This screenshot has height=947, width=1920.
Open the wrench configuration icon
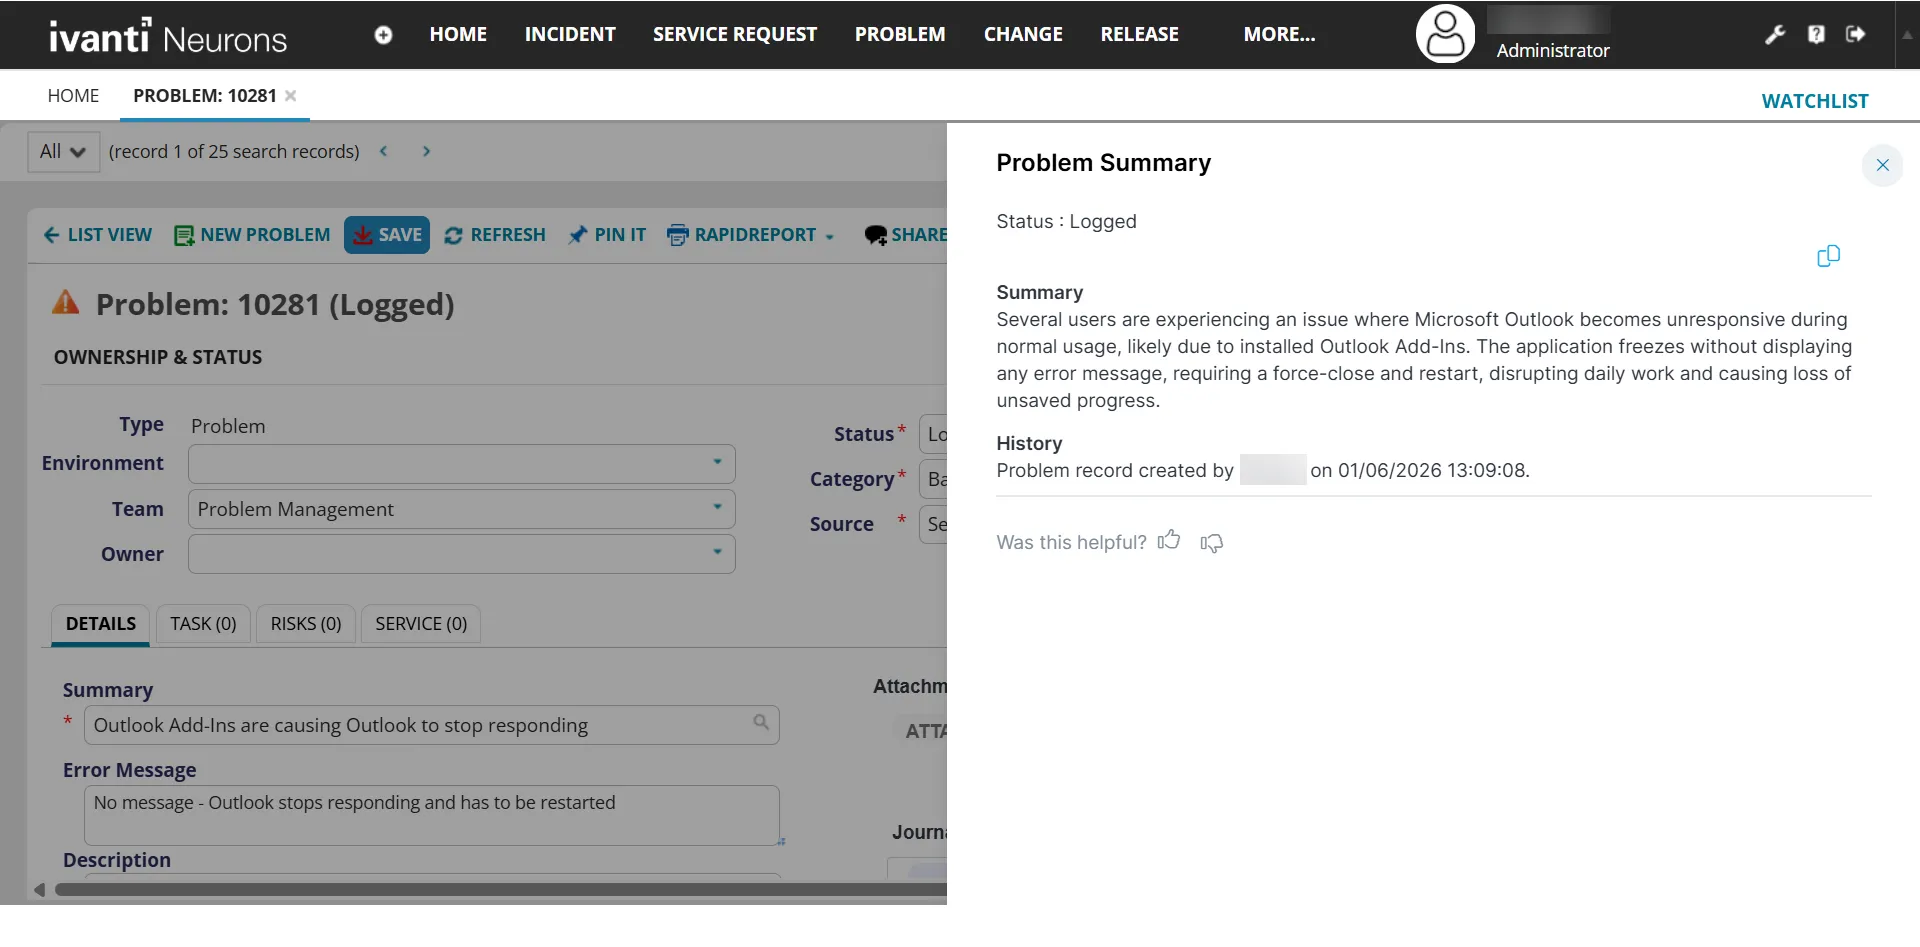click(x=1775, y=35)
